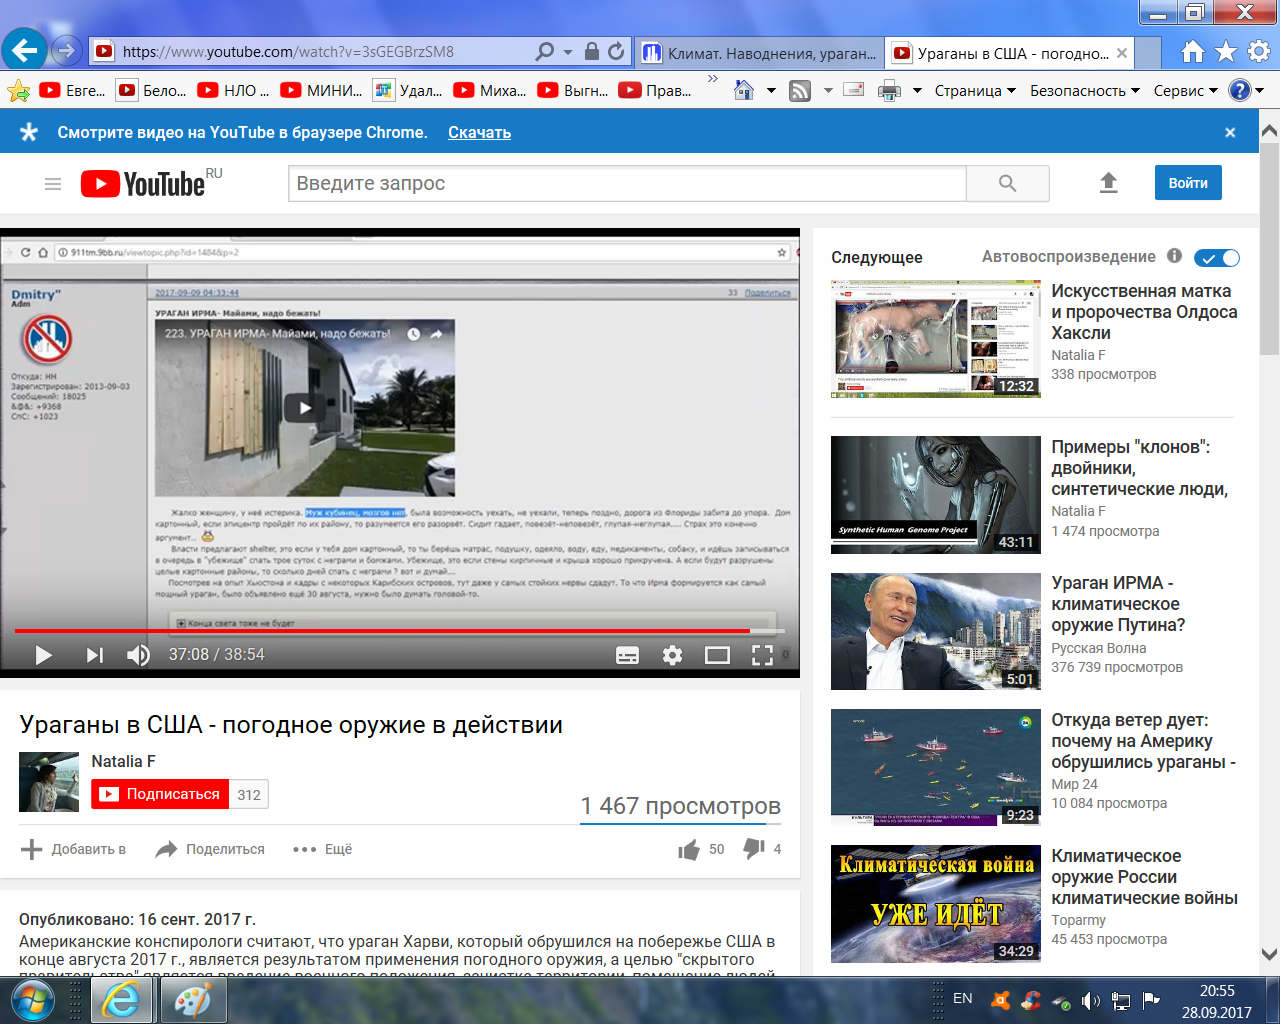Open the YouTube hamburger guide menu
1280x1024 pixels.
(53, 184)
